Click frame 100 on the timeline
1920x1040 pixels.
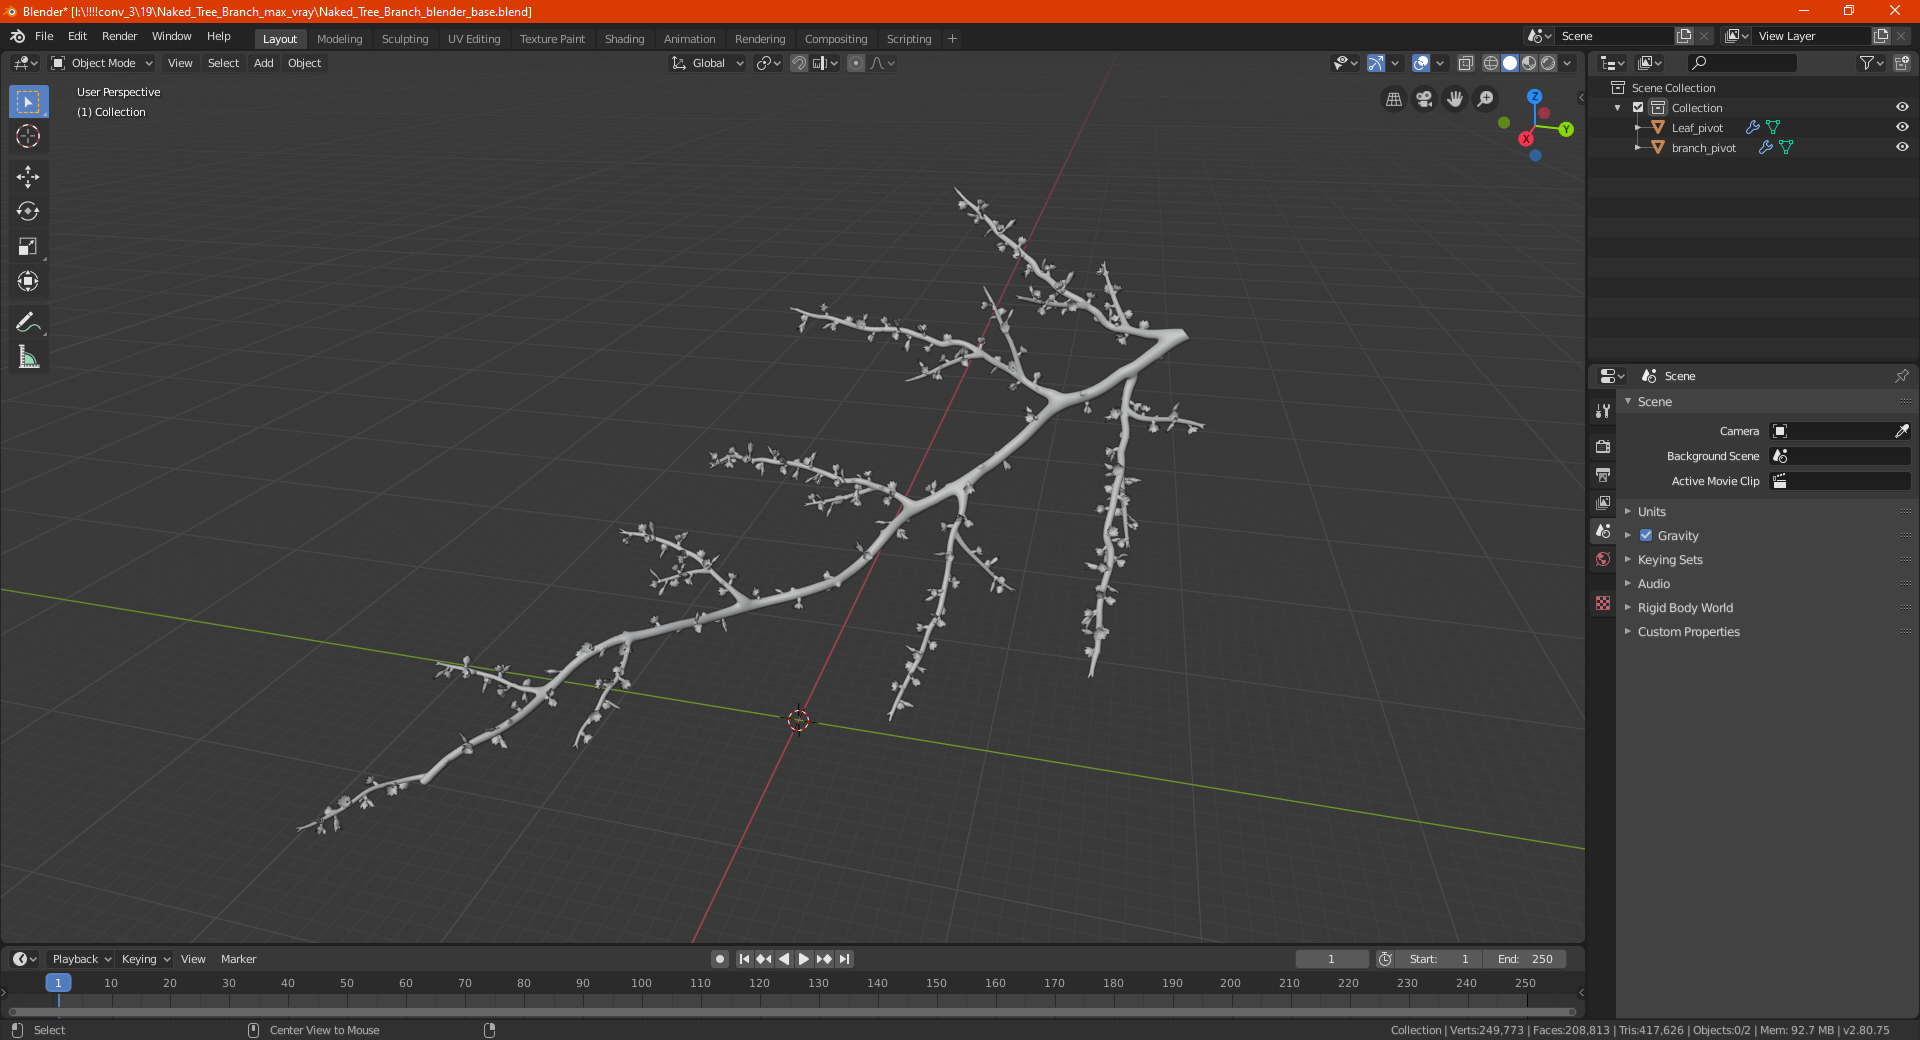pyautogui.click(x=641, y=983)
